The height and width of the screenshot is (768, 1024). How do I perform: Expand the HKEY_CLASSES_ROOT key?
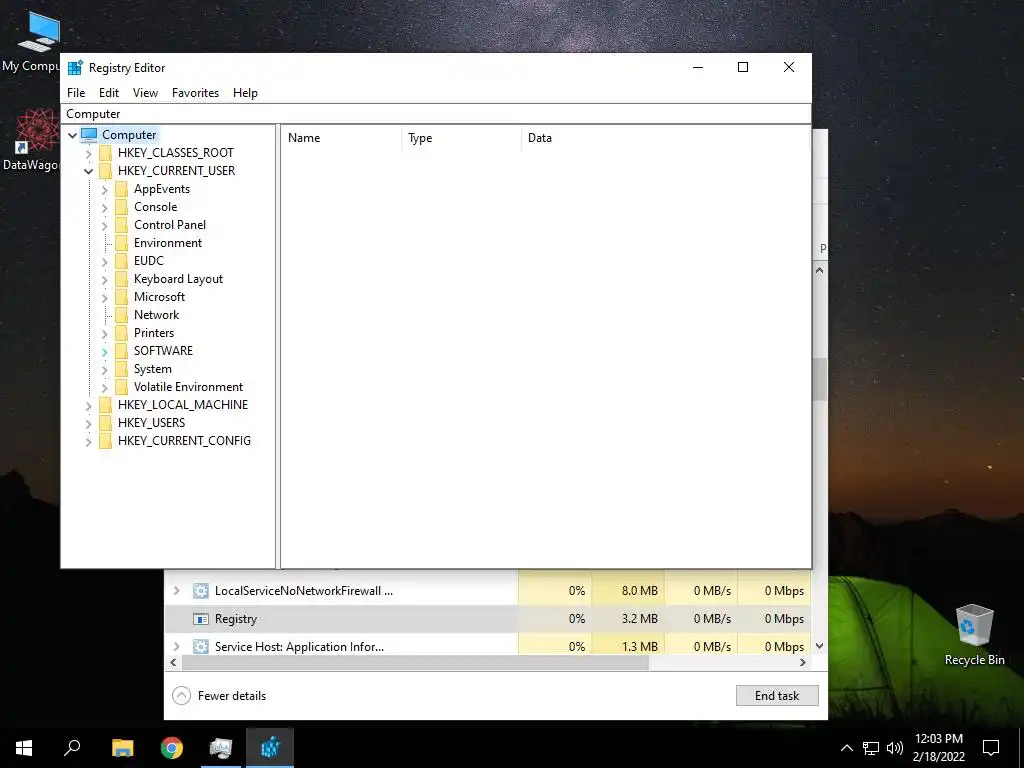tap(88, 153)
